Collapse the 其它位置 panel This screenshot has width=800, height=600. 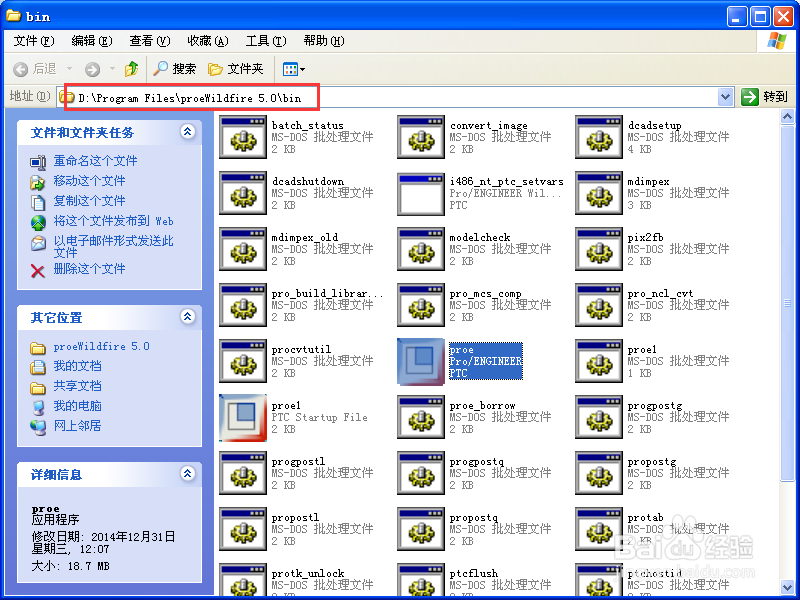click(x=187, y=317)
